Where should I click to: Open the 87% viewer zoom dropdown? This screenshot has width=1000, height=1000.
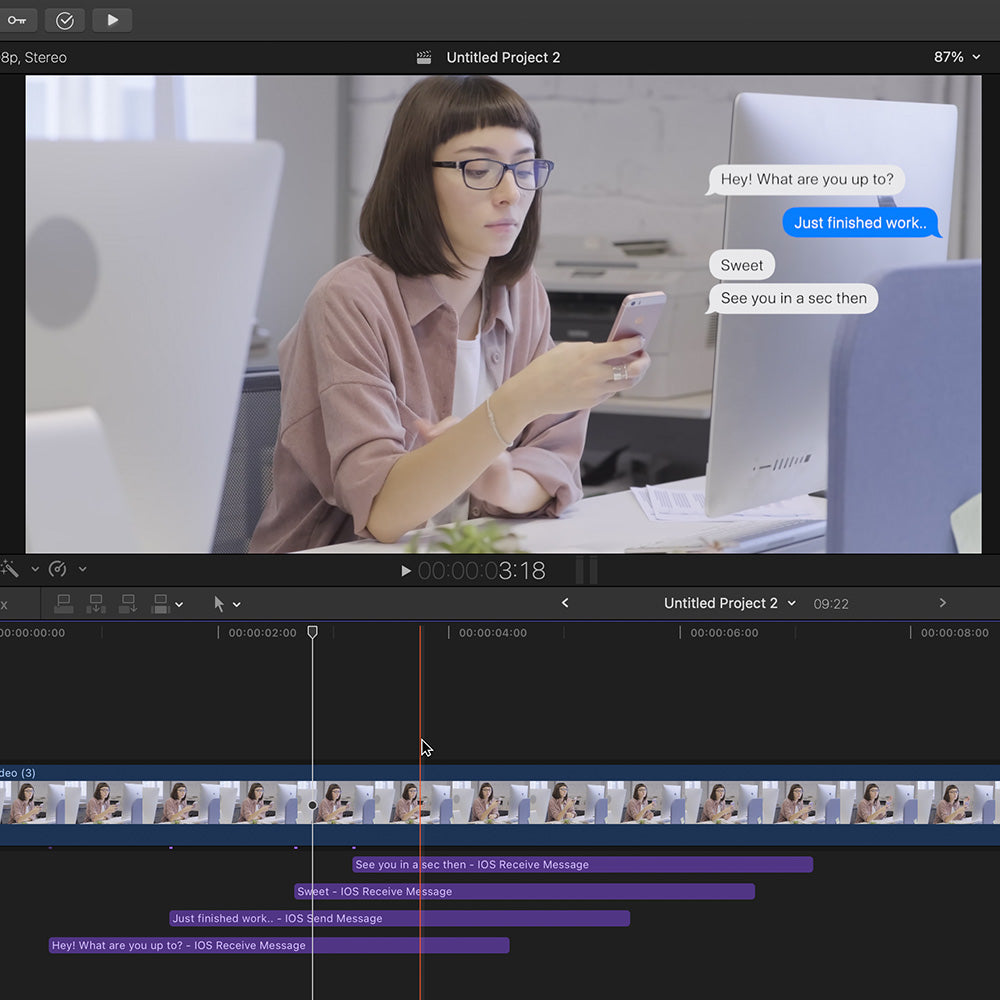[x=956, y=57]
